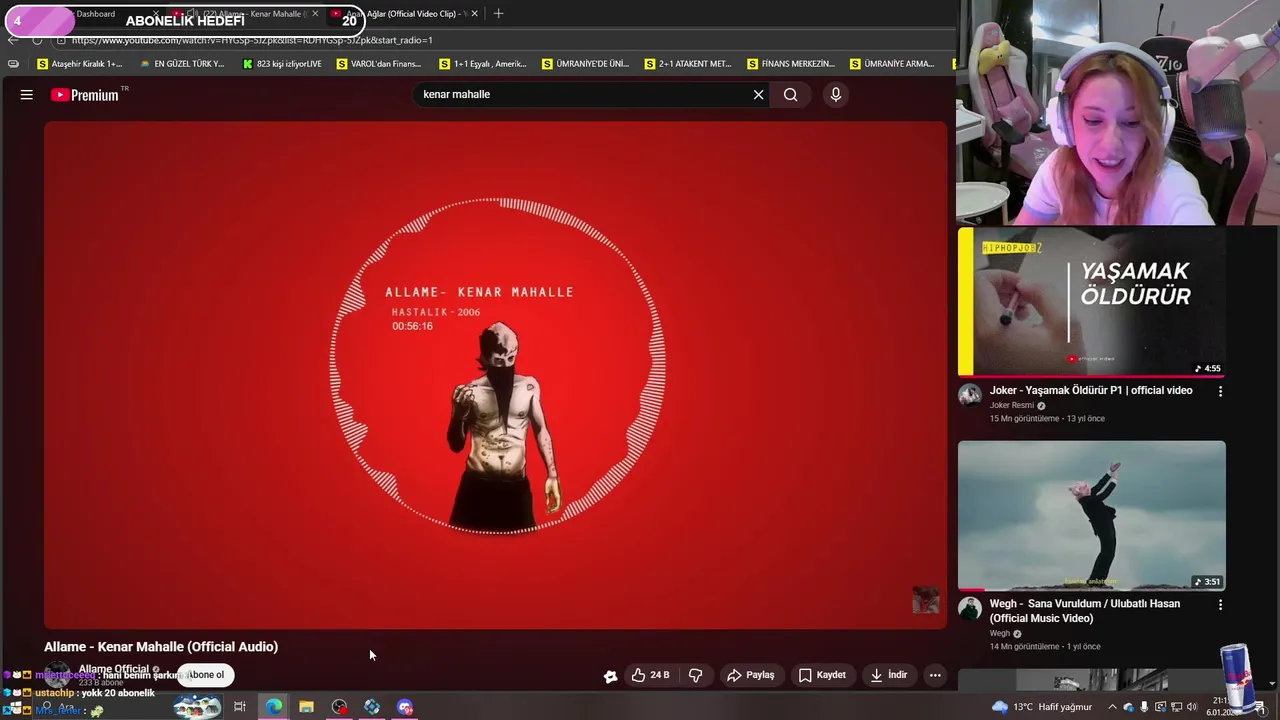Open Joker Resmi channel avatar

(970, 394)
